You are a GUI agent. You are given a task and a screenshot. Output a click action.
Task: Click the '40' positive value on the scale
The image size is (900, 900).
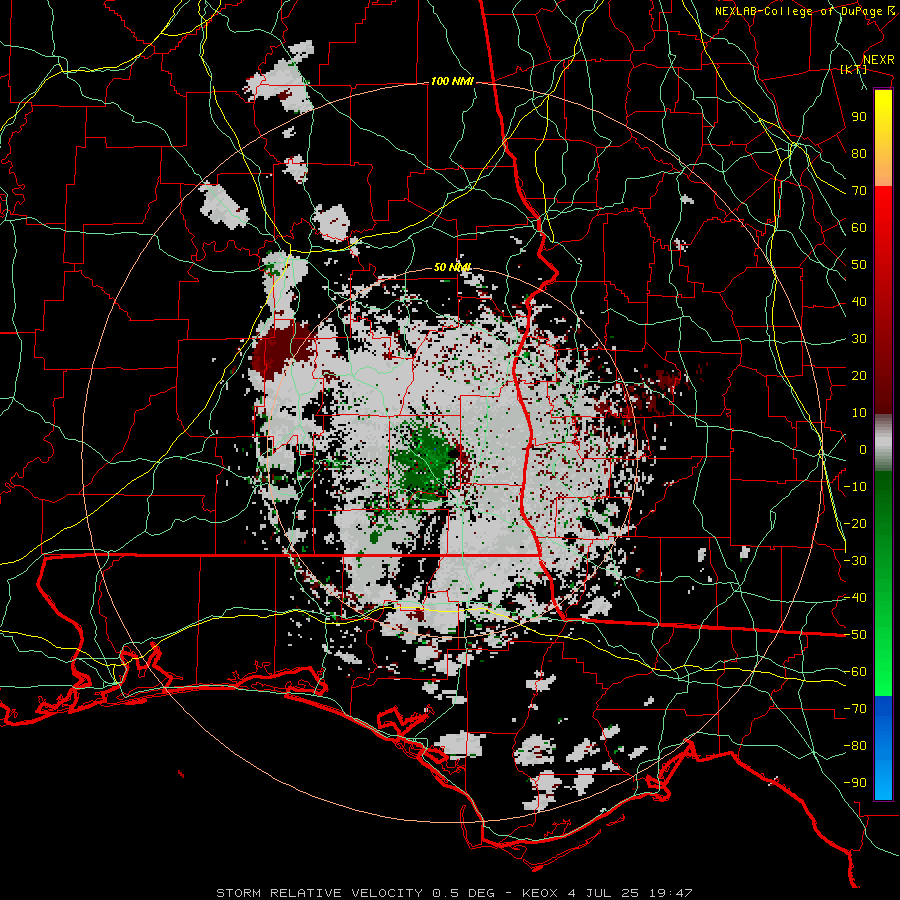tap(859, 301)
